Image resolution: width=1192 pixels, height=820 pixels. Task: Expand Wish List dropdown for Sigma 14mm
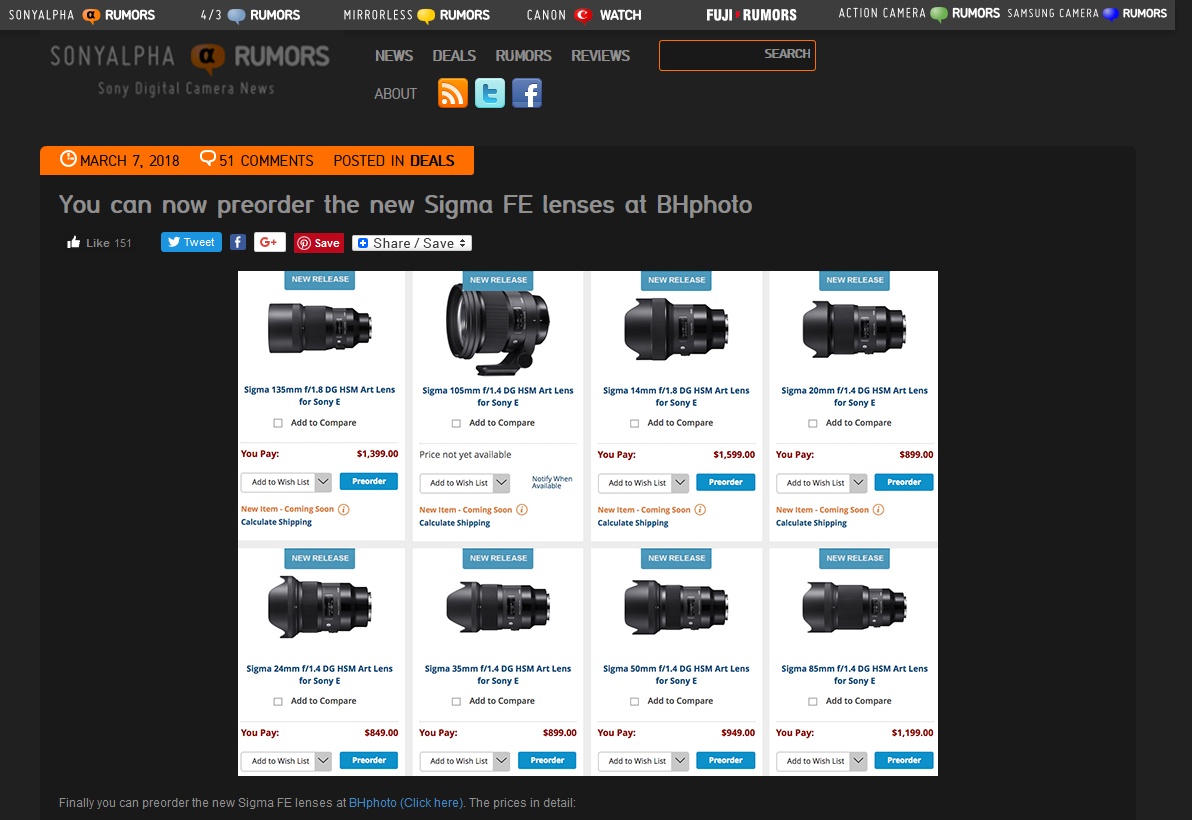(680, 483)
